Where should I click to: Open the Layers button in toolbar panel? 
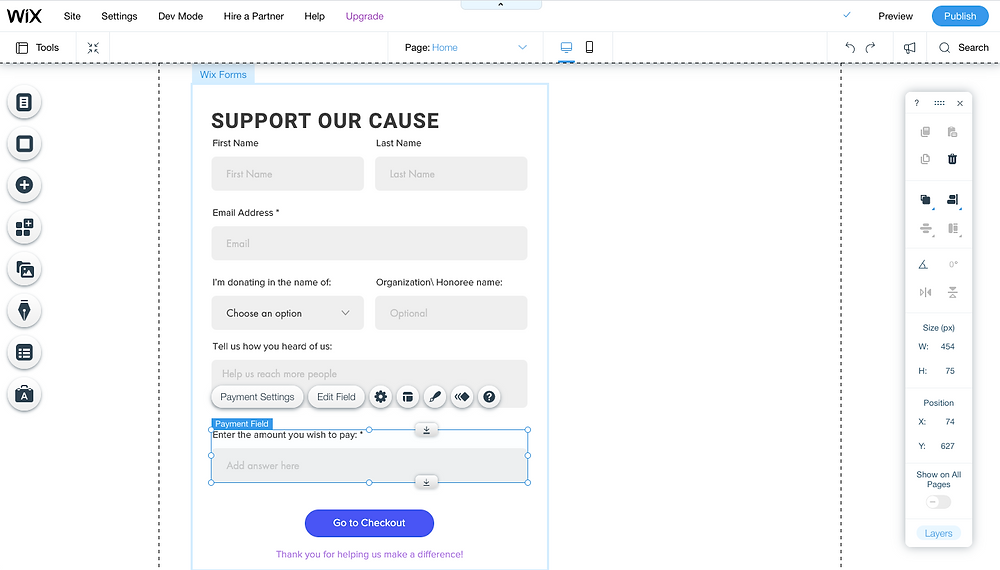[938, 533]
